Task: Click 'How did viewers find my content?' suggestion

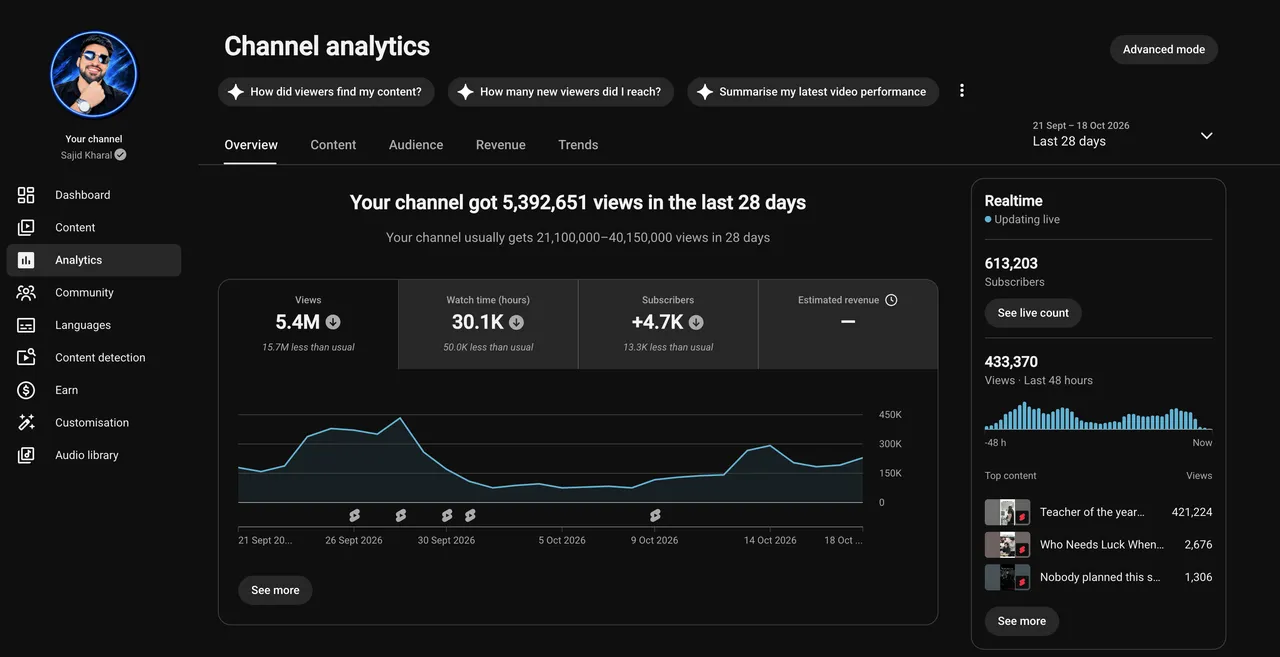Action: click(326, 92)
